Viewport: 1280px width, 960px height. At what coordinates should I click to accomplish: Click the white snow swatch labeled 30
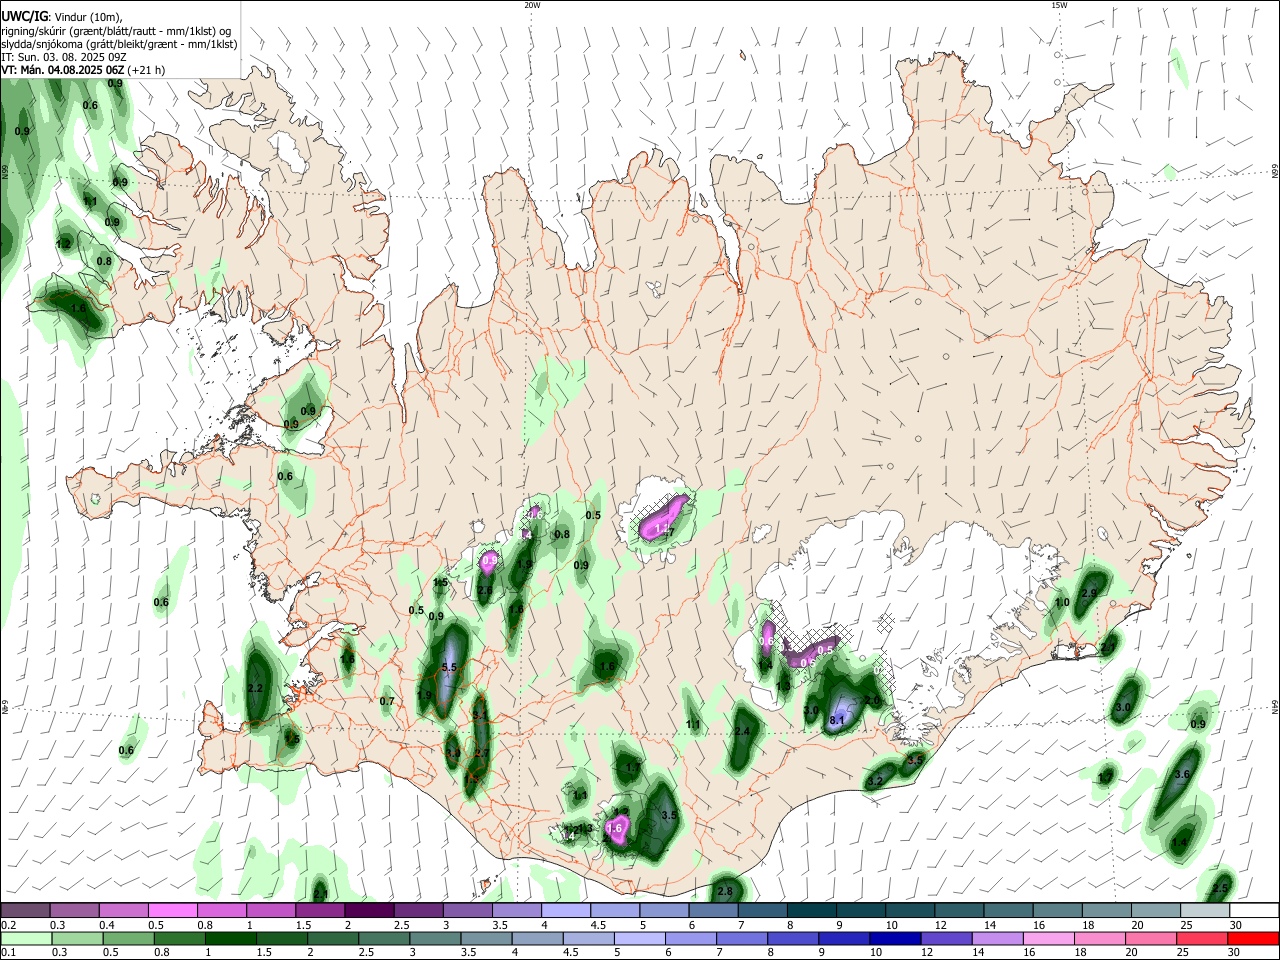coord(1253,910)
